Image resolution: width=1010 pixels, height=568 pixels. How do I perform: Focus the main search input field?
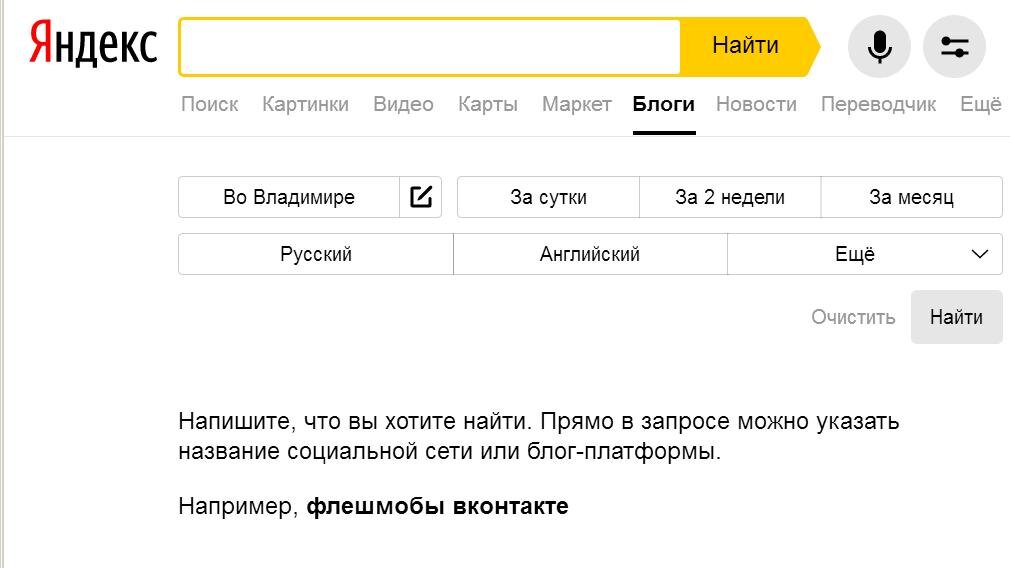pyautogui.click(x=430, y=46)
